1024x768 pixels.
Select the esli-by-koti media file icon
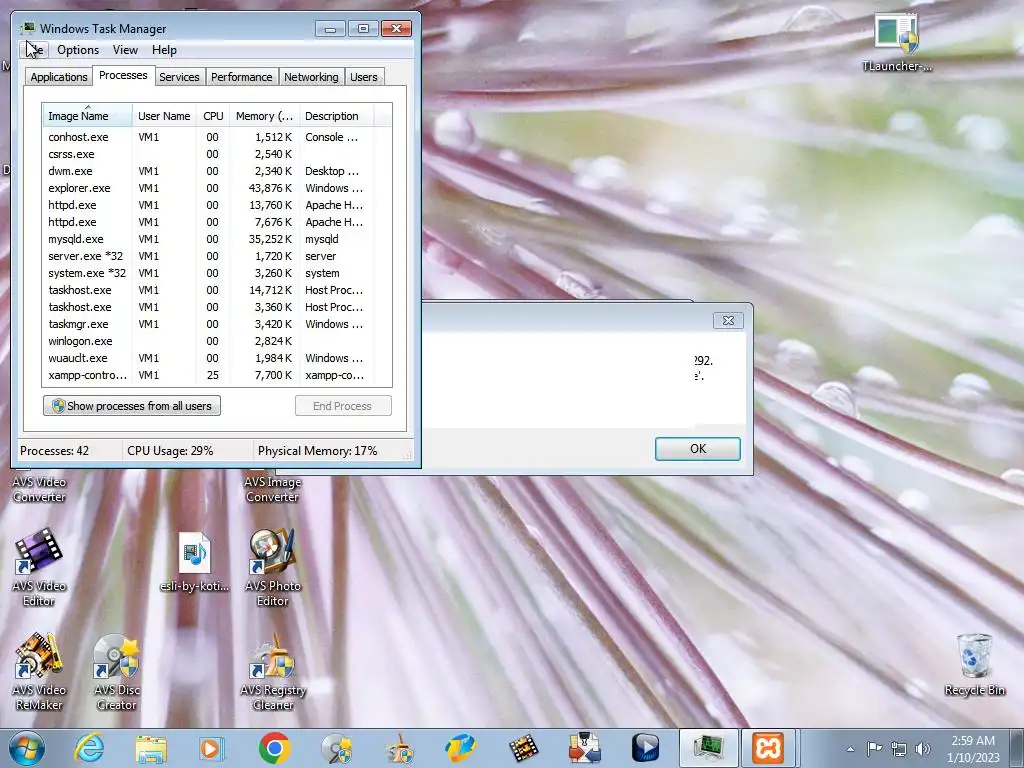[x=195, y=562]
